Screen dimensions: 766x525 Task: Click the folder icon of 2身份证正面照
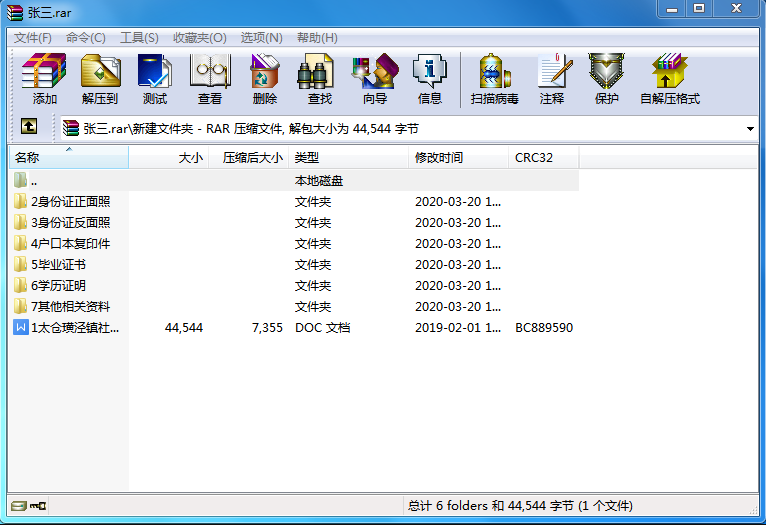coord(20,201)
